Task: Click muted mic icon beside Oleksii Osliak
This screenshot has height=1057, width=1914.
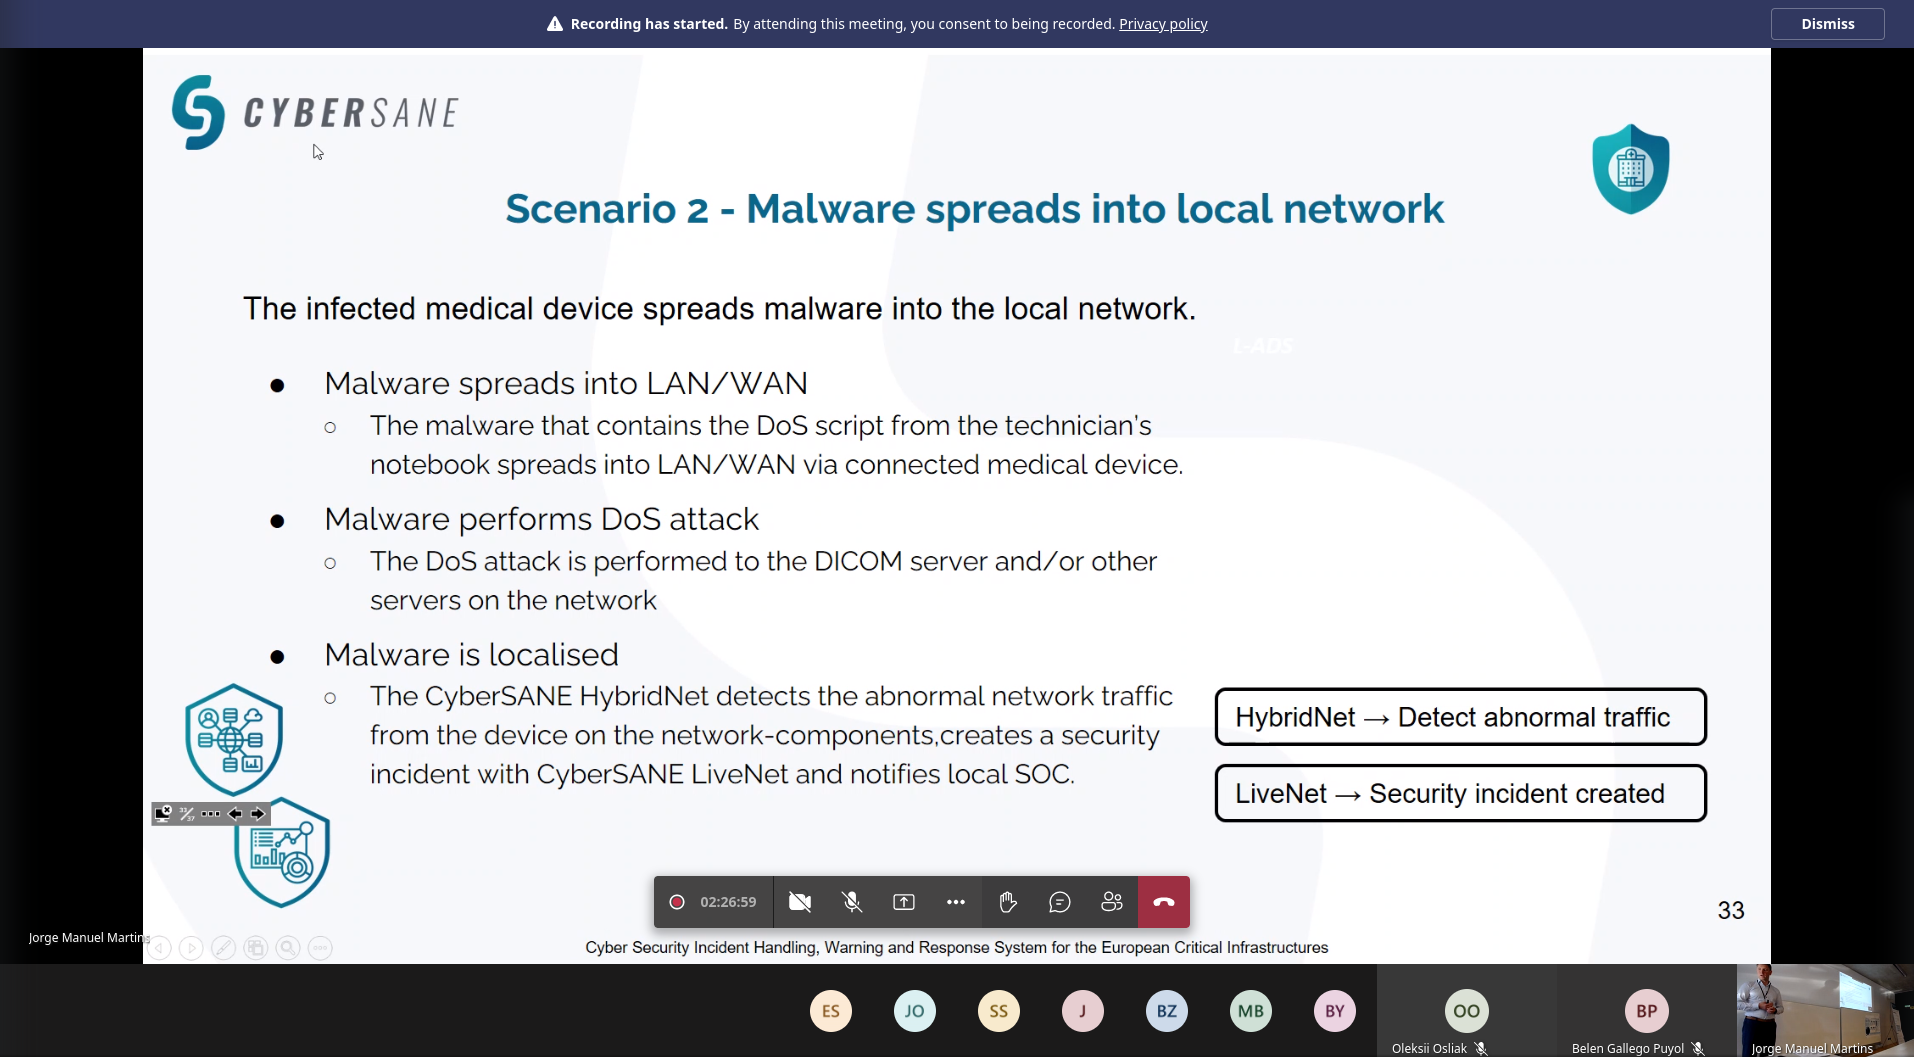Action: click(1481, 1049)
